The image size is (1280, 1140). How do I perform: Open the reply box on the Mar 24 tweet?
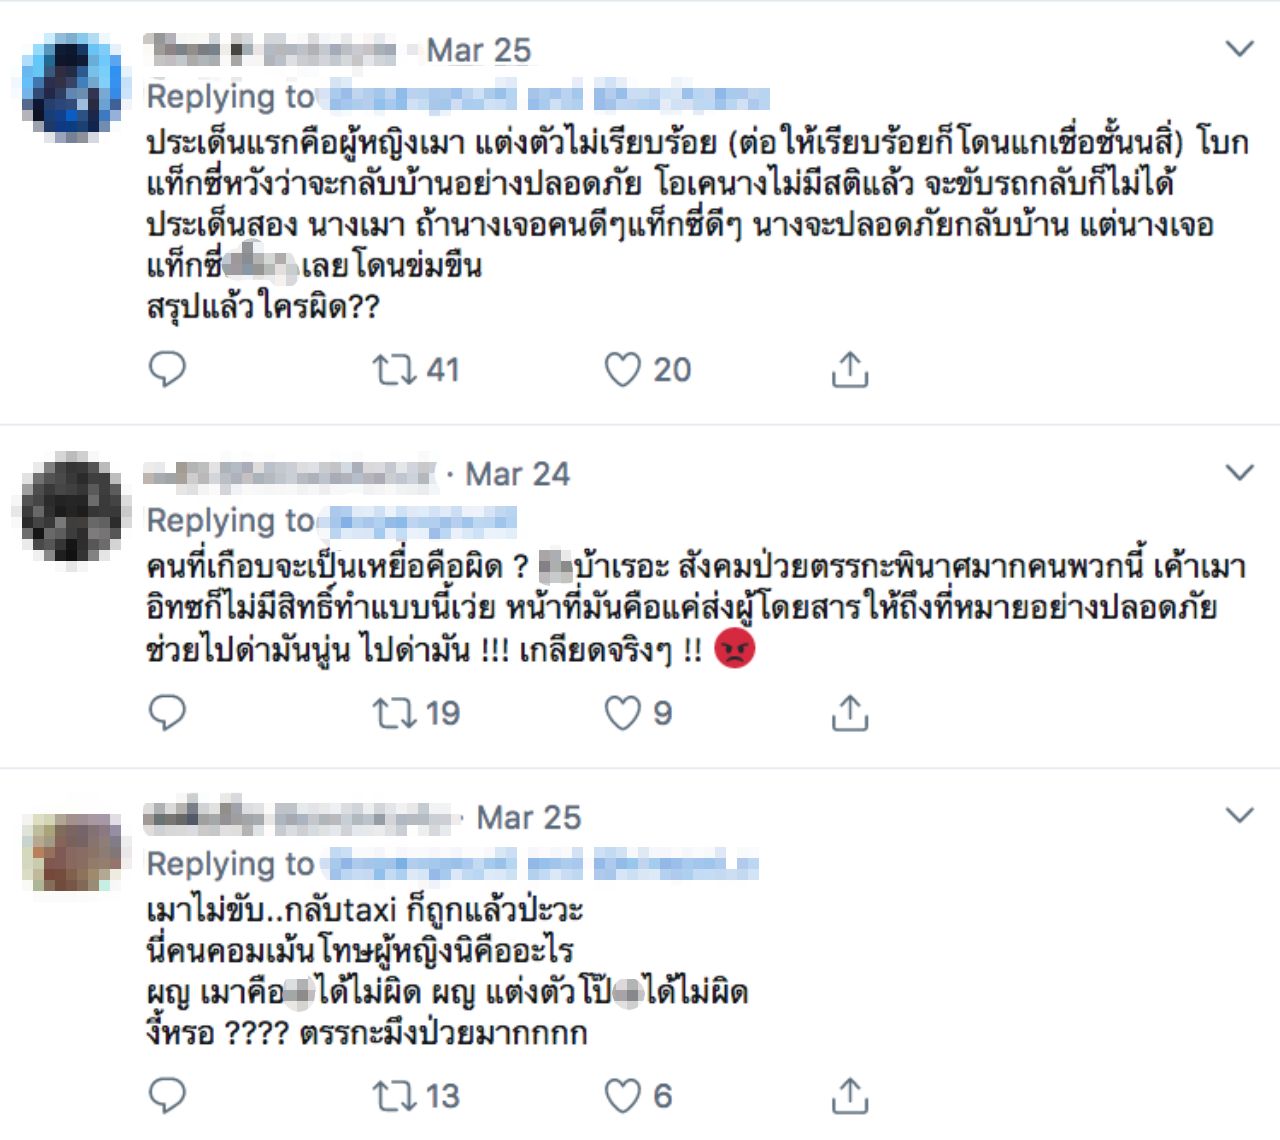(x=167, y=713)
